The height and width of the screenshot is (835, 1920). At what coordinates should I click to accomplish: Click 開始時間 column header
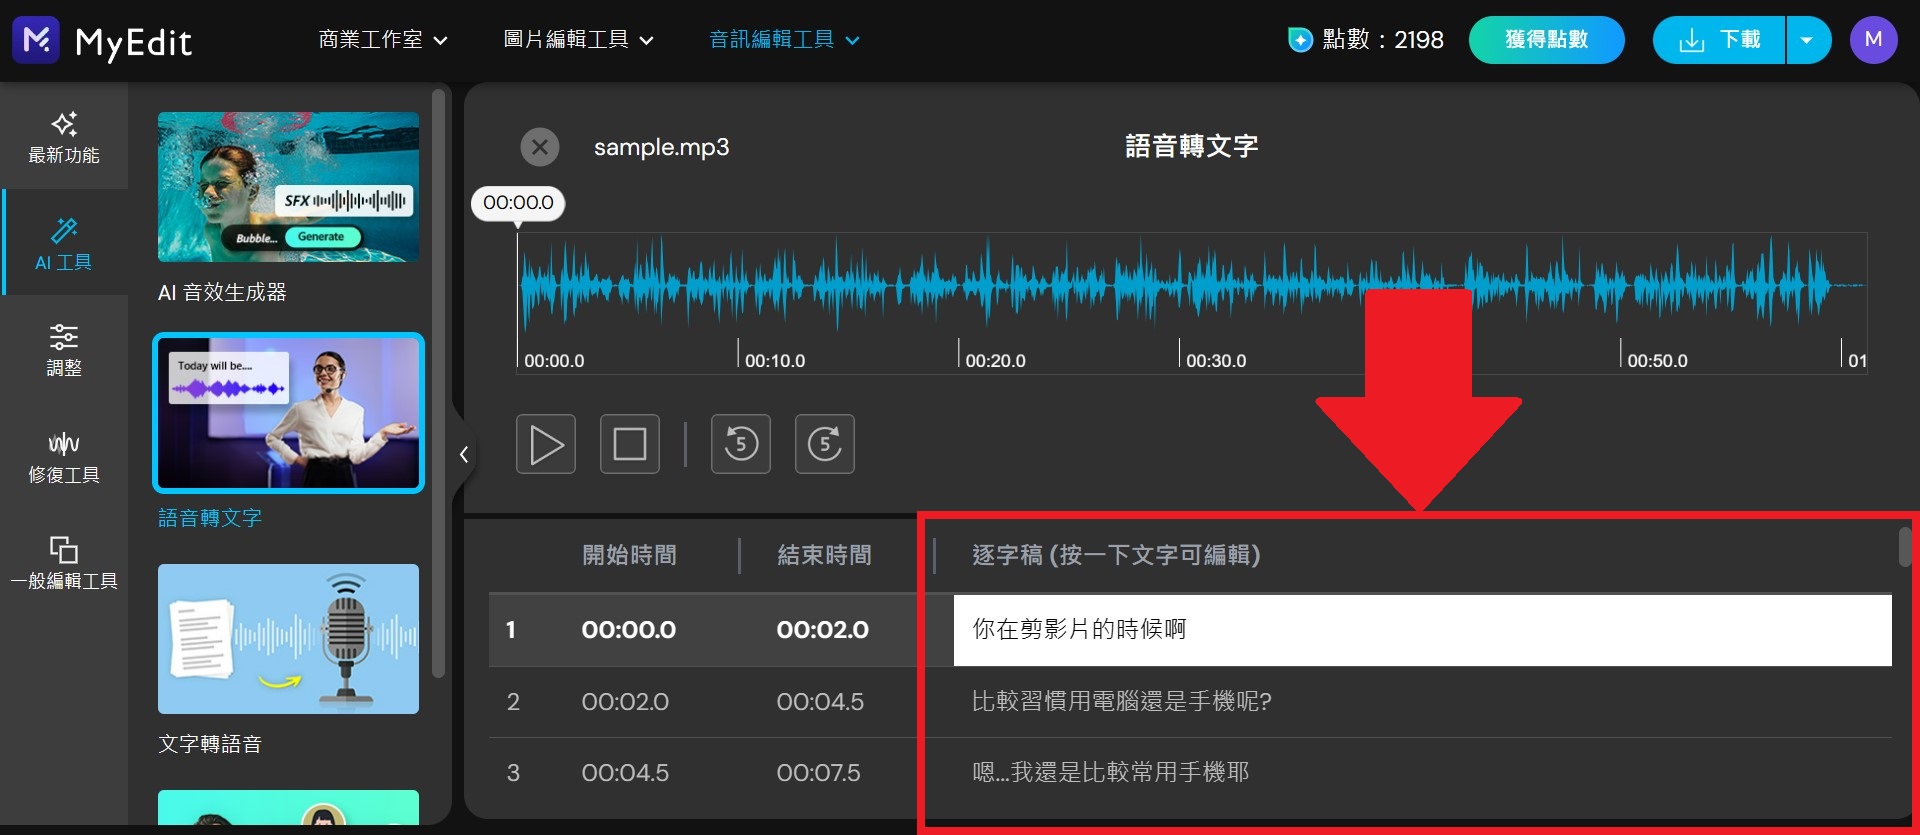(x=629, y=555)
